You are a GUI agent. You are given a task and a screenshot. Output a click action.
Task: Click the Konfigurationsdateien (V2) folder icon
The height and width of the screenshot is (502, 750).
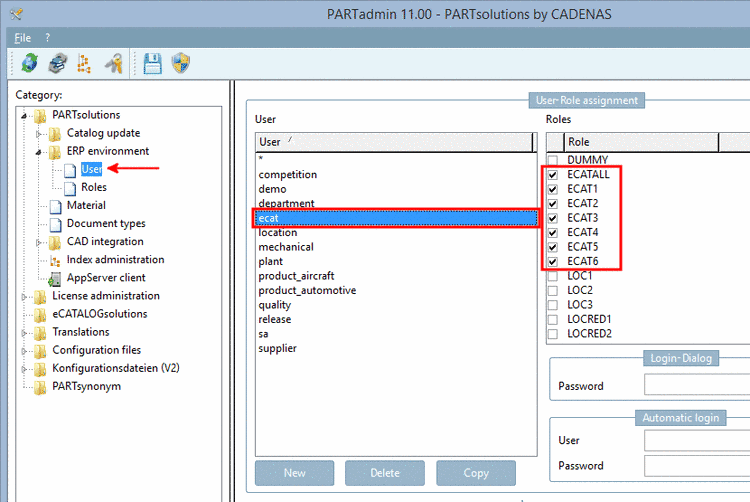(40, 369)
